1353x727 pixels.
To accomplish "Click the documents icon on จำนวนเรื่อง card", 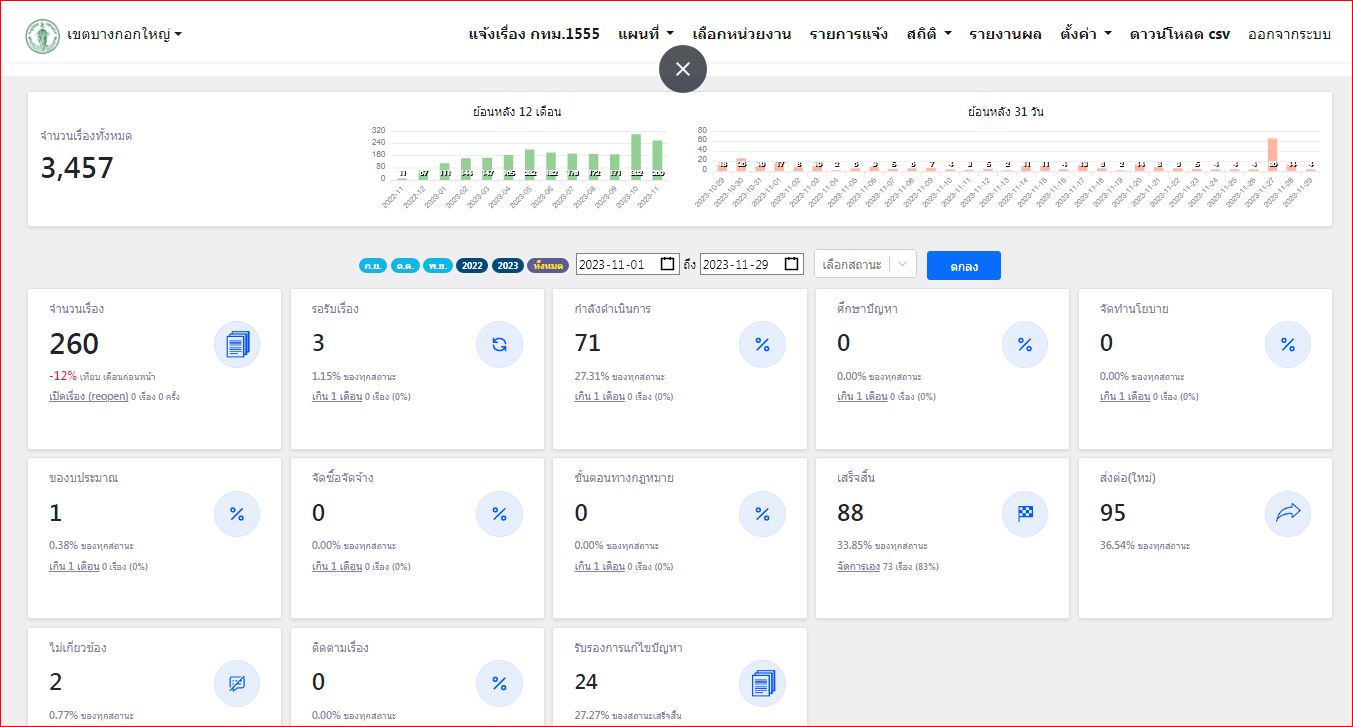I will (x=237, y=345).
